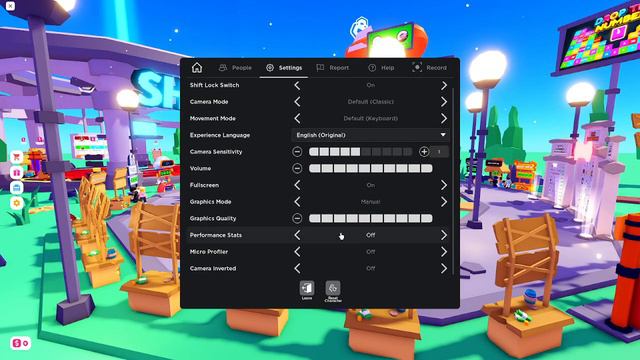Click the Experience Language label
Viewport: 640px width, 360px height.
(x=220, y=135)
